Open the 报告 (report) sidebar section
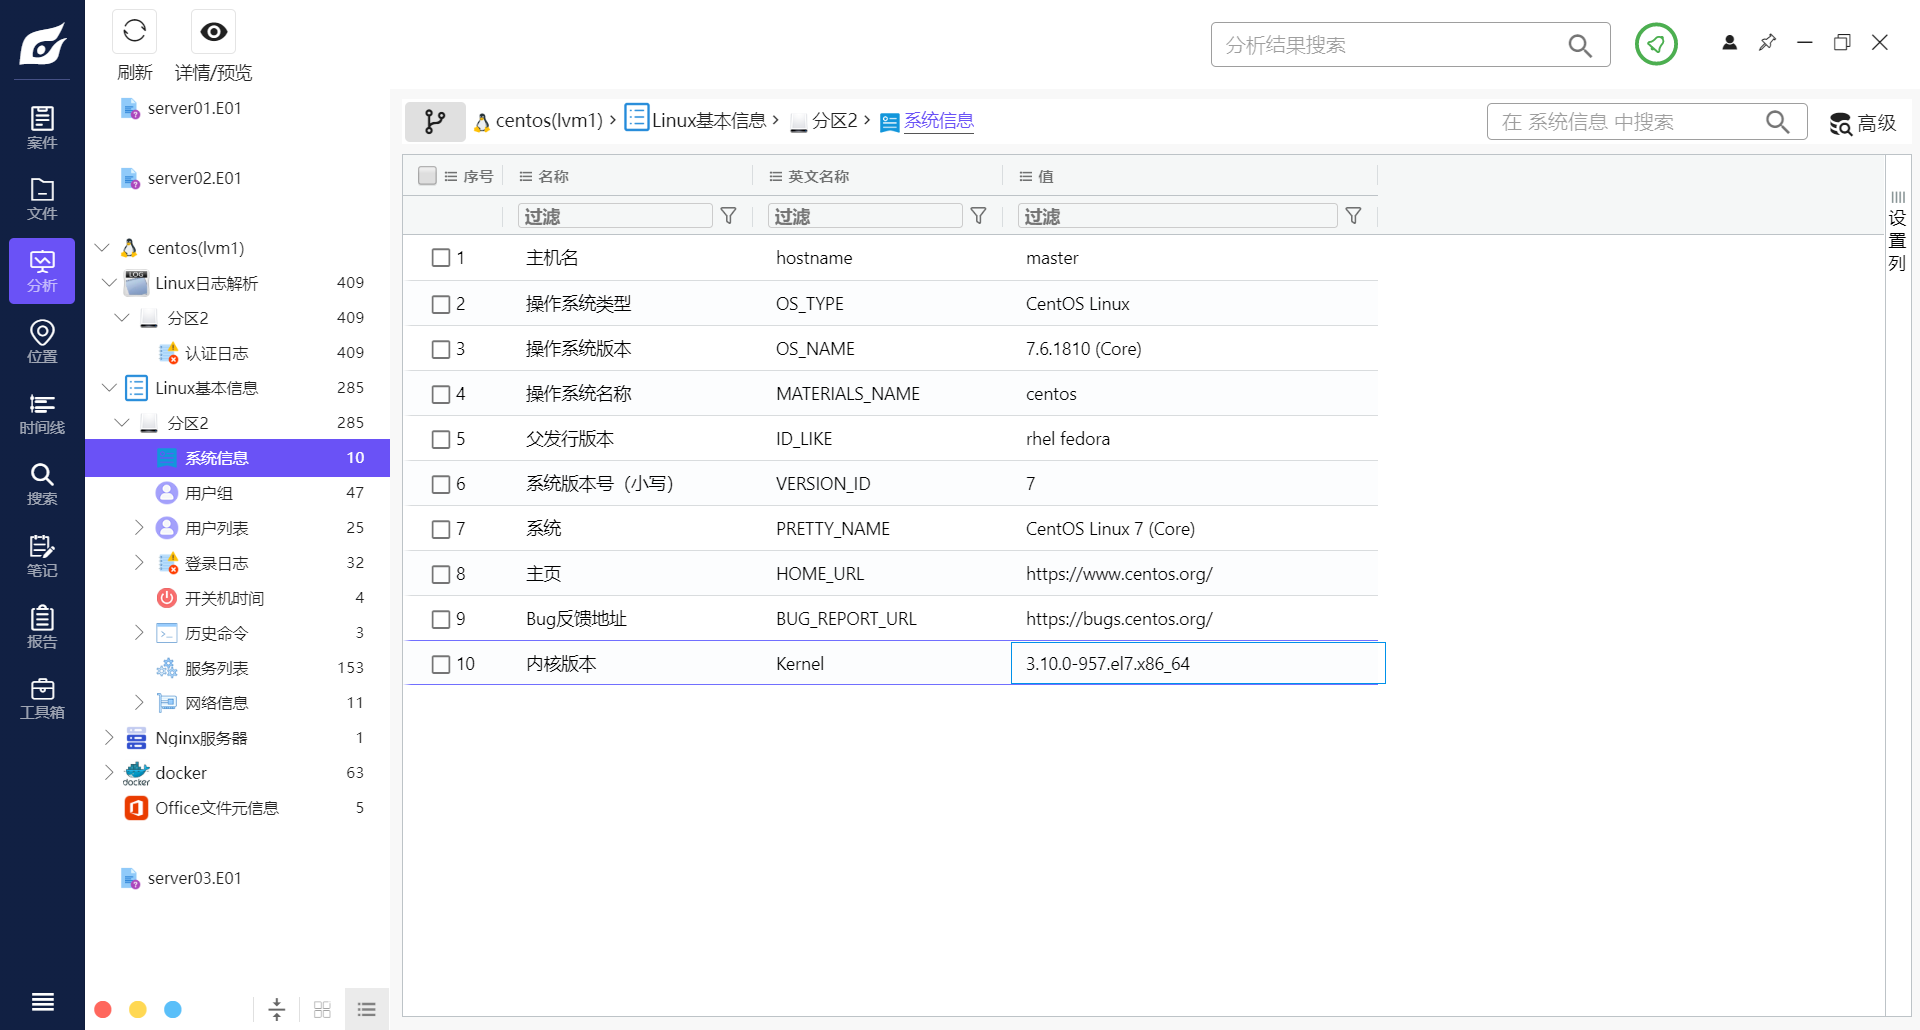Screen dimensions: 1920x1030 tap(42, 628)
